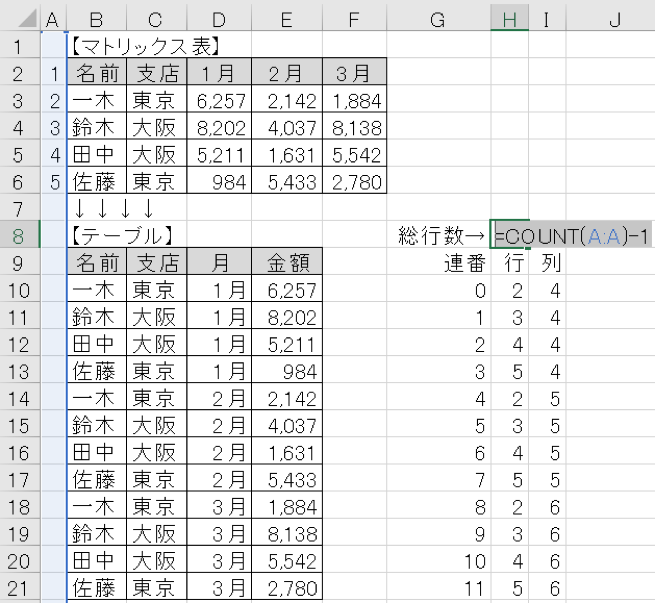Click cell 1月 in row 10

[219, 290]
